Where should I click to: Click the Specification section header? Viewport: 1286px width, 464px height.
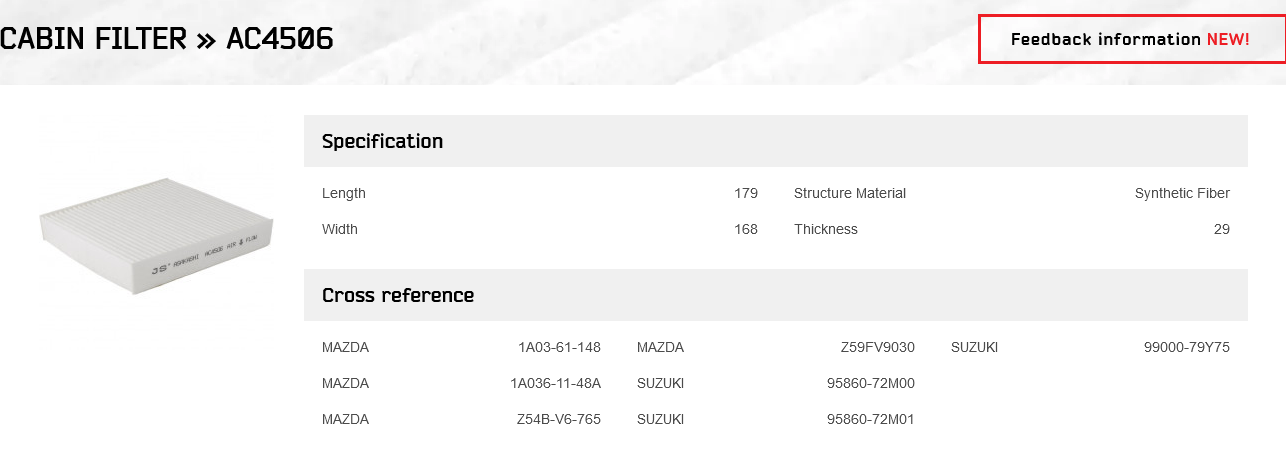click(776, 141)
